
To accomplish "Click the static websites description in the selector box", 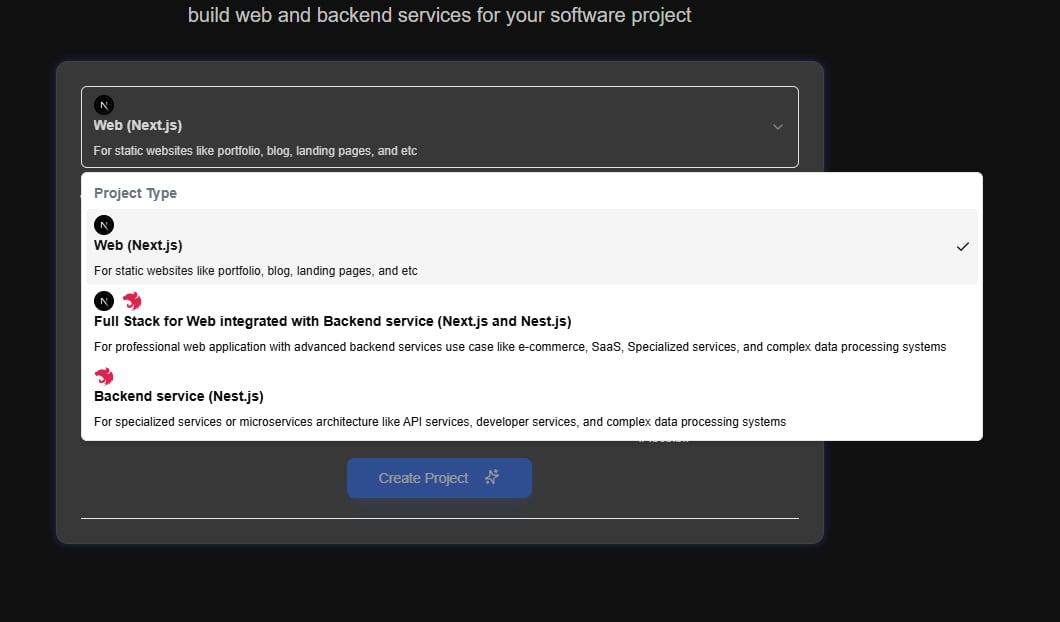I will 255,151.
